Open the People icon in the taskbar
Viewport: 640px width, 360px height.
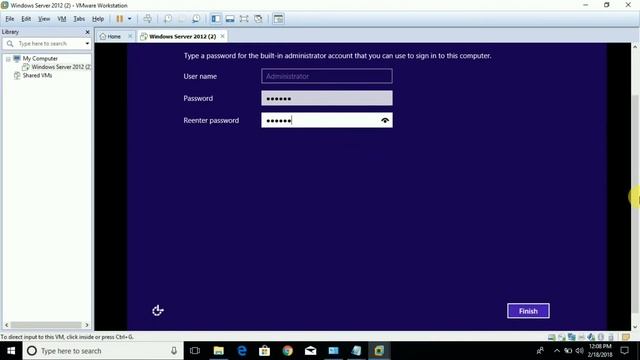click(x=540, y=351)
